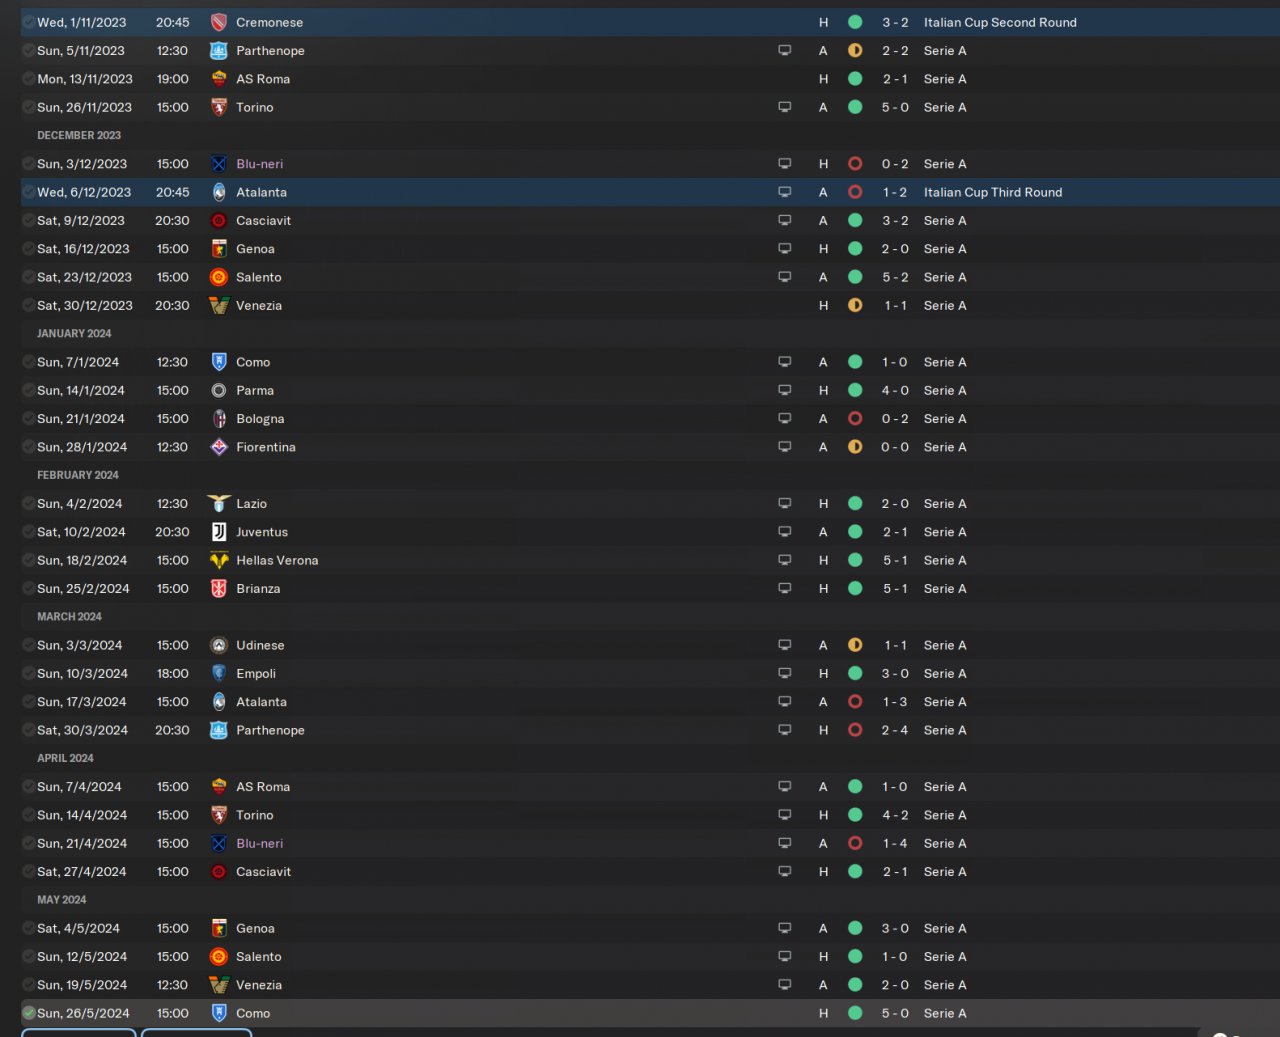This screenshot has height=1037, width=1280.
Task: Click the 1 - 4 result against Blu-neri
Action: point(895,843)
